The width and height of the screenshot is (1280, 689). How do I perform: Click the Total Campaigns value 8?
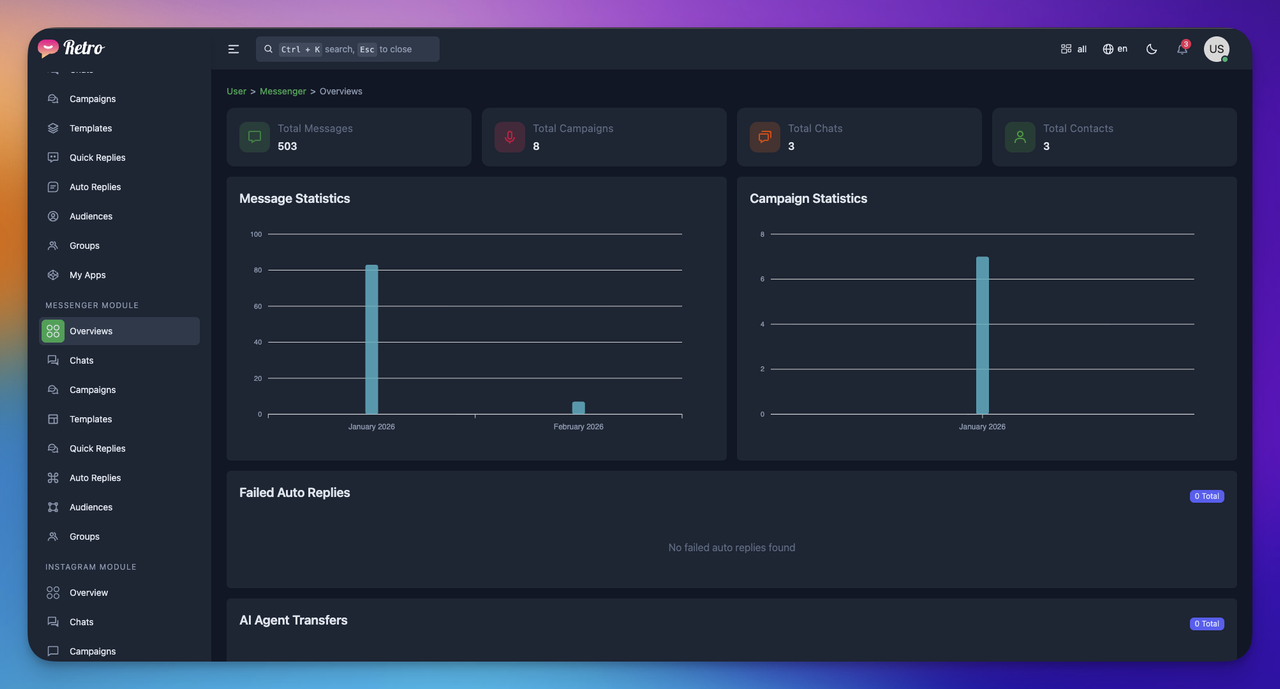pos(536,146)
